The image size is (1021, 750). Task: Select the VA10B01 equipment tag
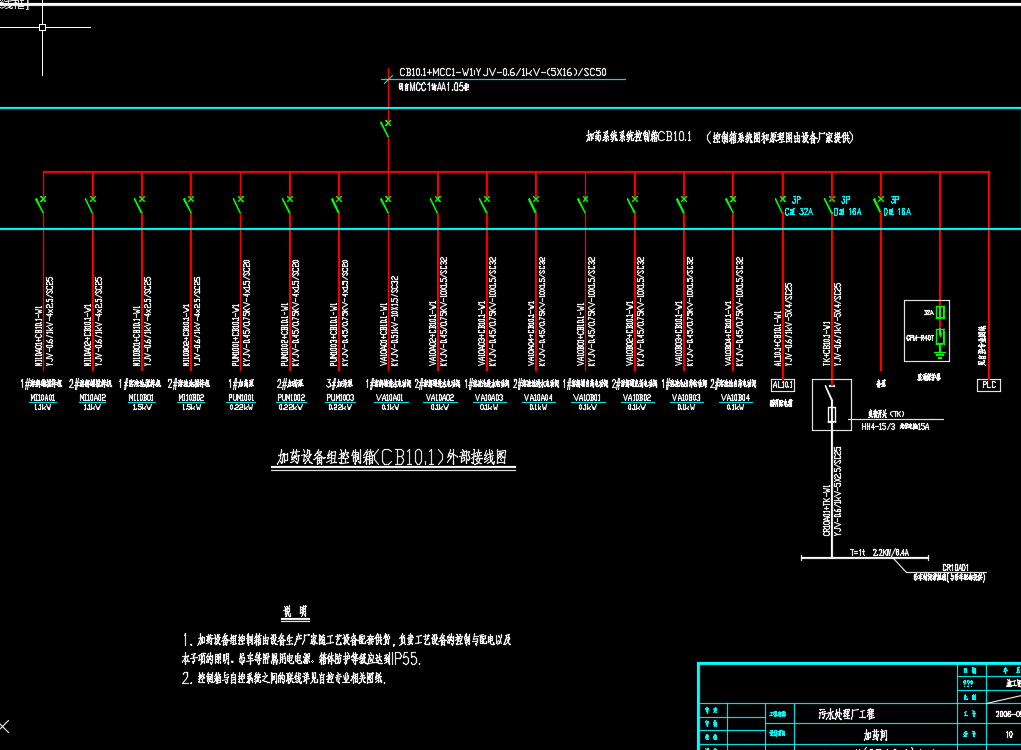coord(587,398)
